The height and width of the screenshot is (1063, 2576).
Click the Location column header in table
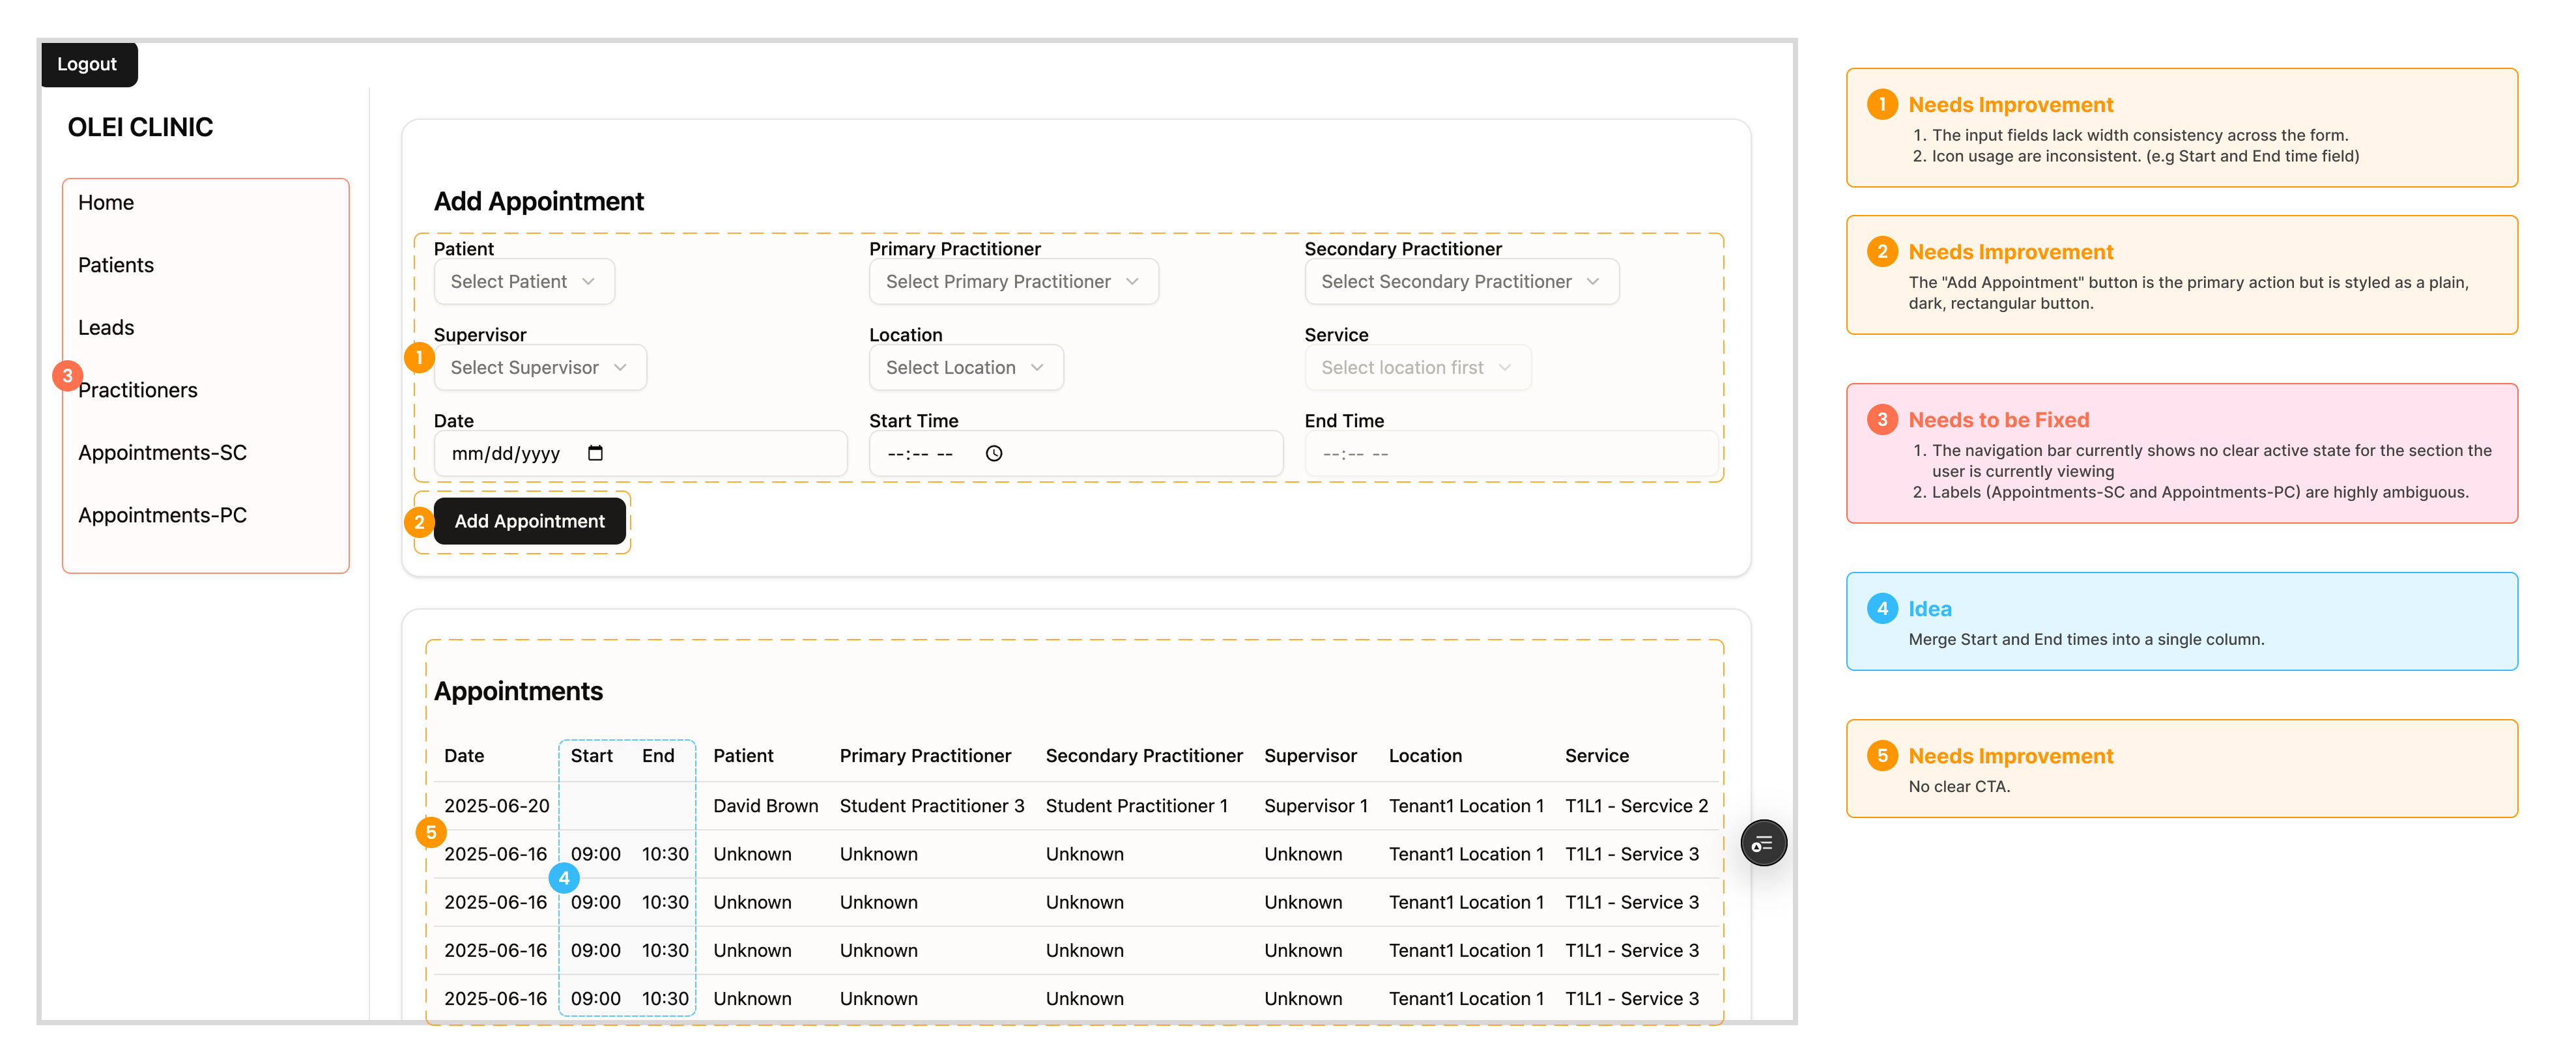[x=1425, y=756]
